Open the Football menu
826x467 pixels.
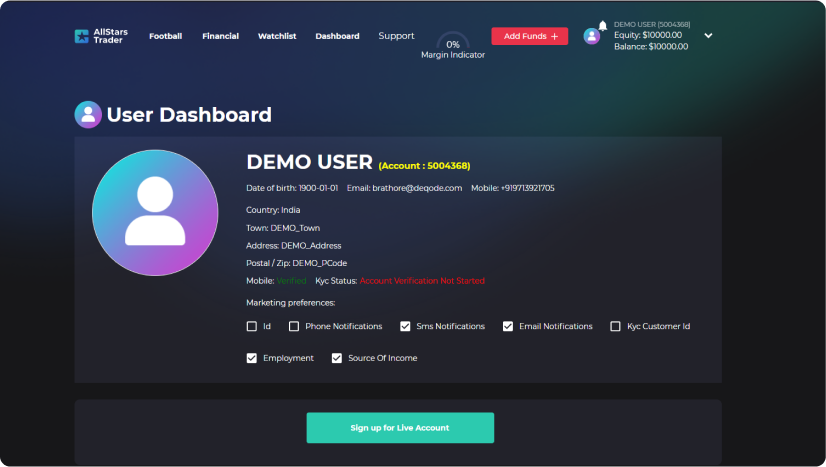click(x=165, y=36)
